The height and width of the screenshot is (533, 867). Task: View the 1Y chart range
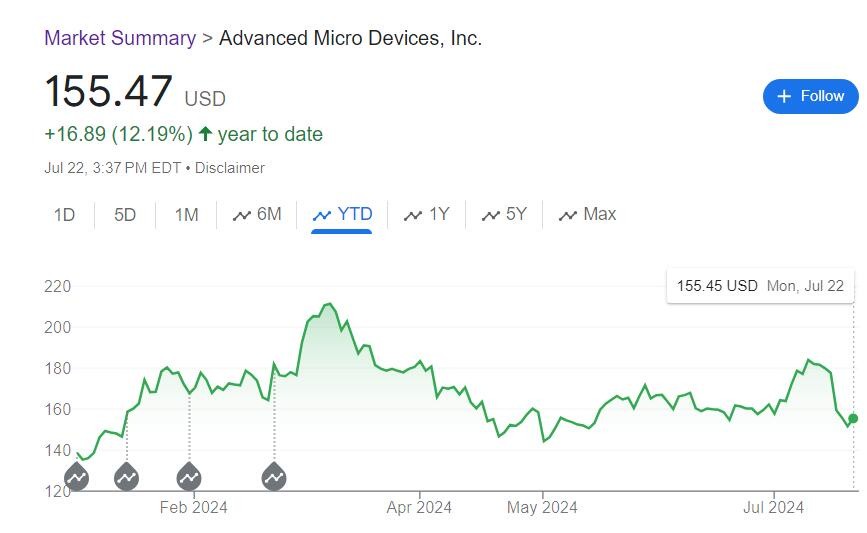[x=426, y=214]
